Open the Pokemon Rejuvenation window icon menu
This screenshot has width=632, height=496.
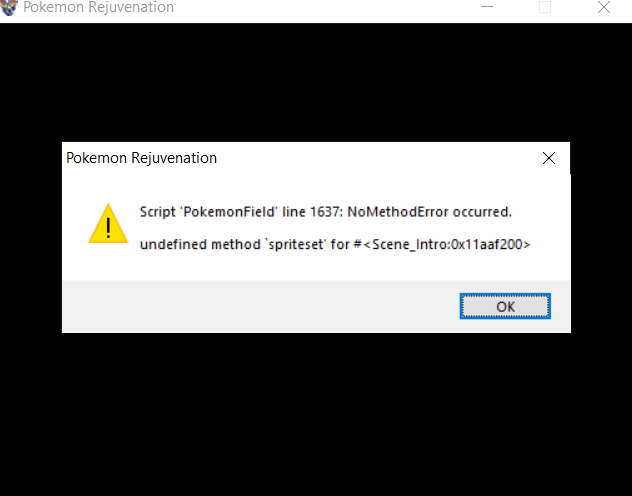click(x=8, y=7)
